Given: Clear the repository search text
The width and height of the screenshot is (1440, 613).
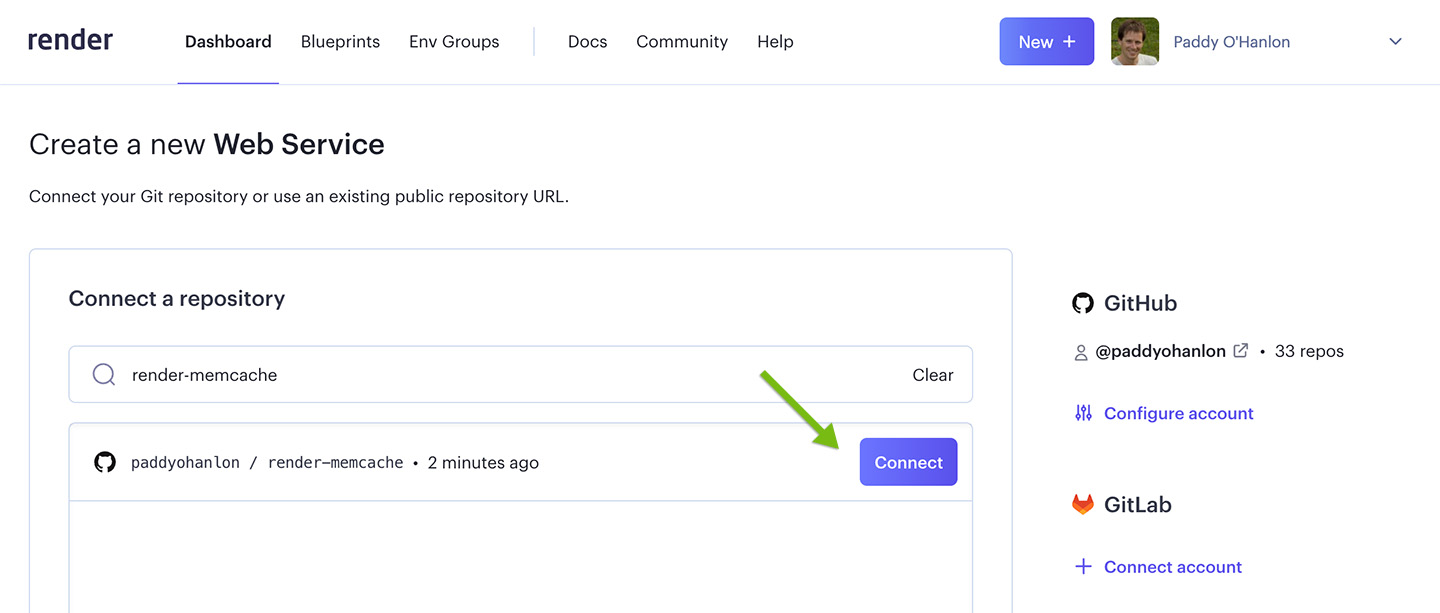Looking at the screenshot, I should (x=933, y=375).
